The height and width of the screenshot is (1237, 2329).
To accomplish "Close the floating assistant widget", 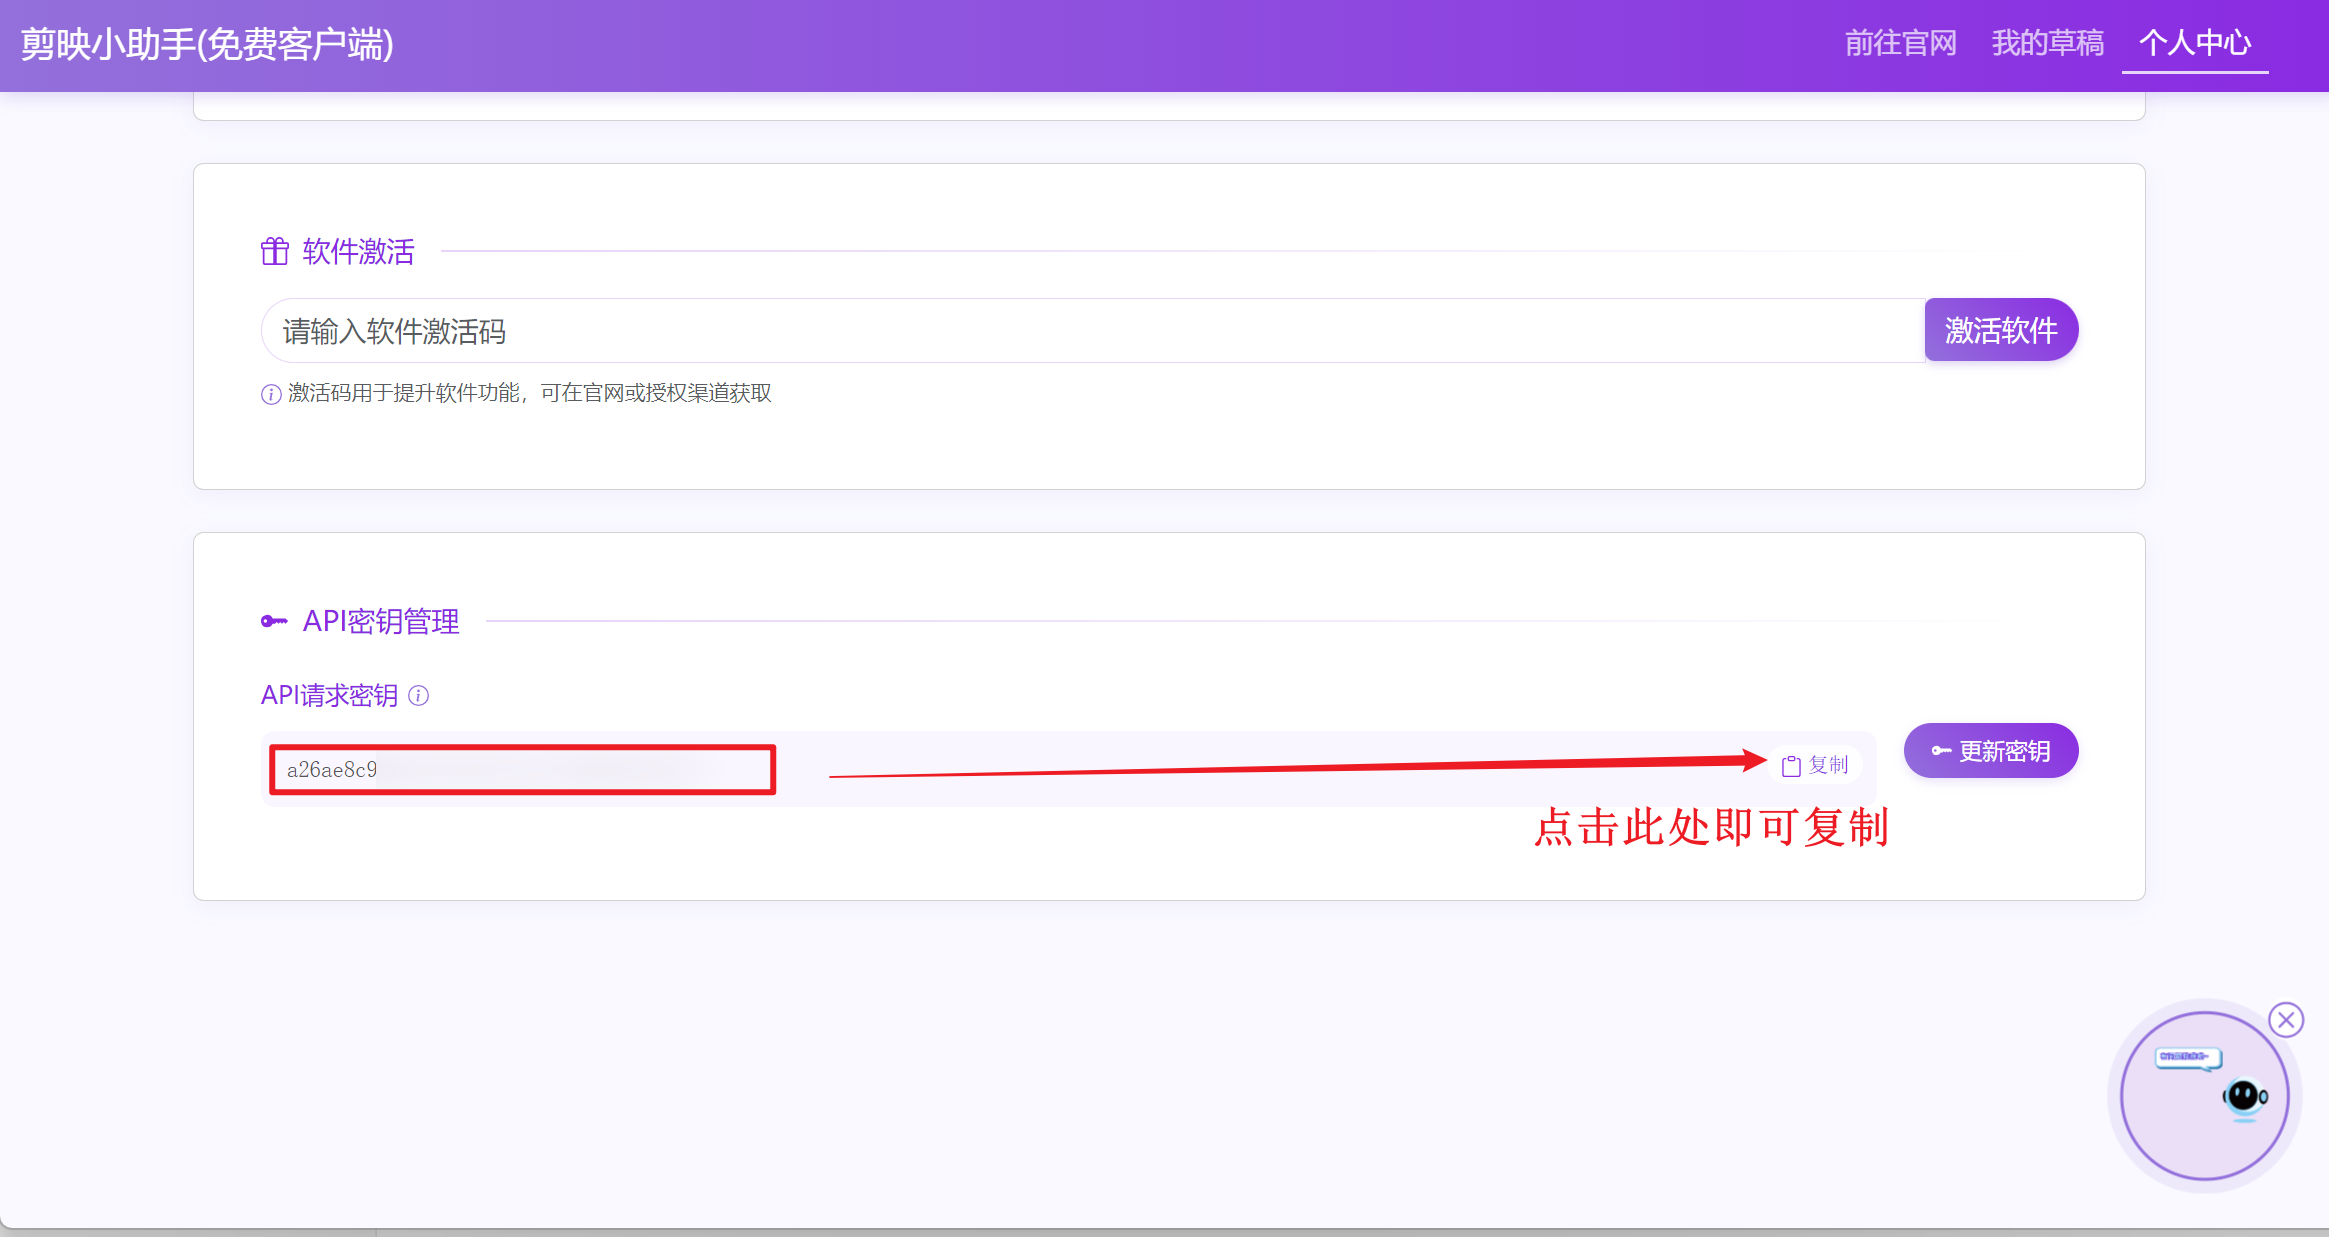I will (2286, 1020).
